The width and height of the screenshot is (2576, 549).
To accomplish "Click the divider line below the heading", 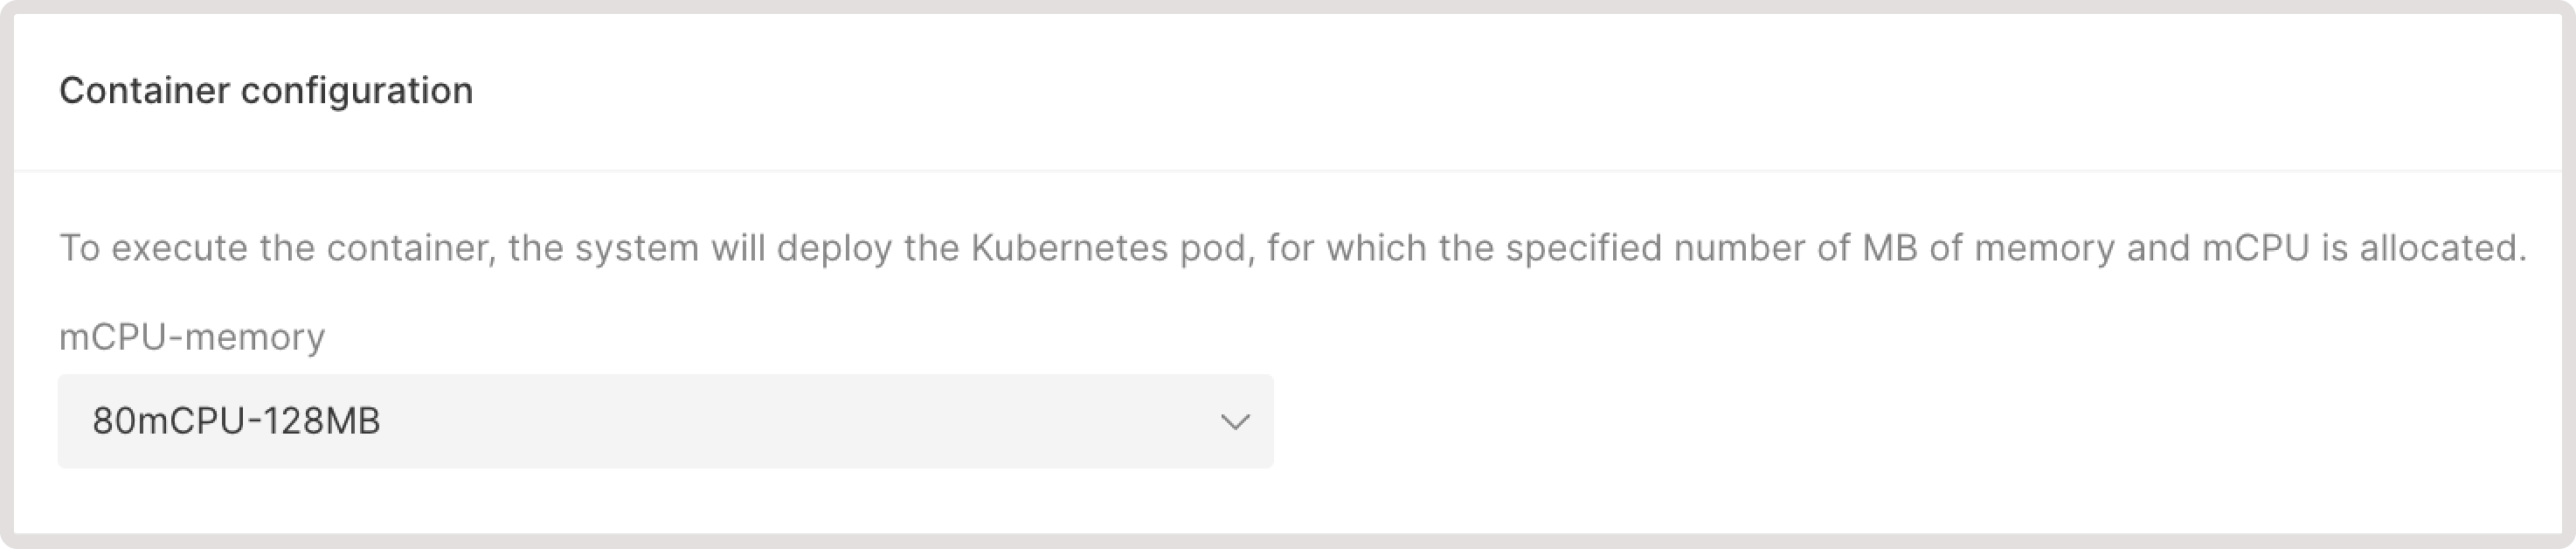I will pos(1288,171).
